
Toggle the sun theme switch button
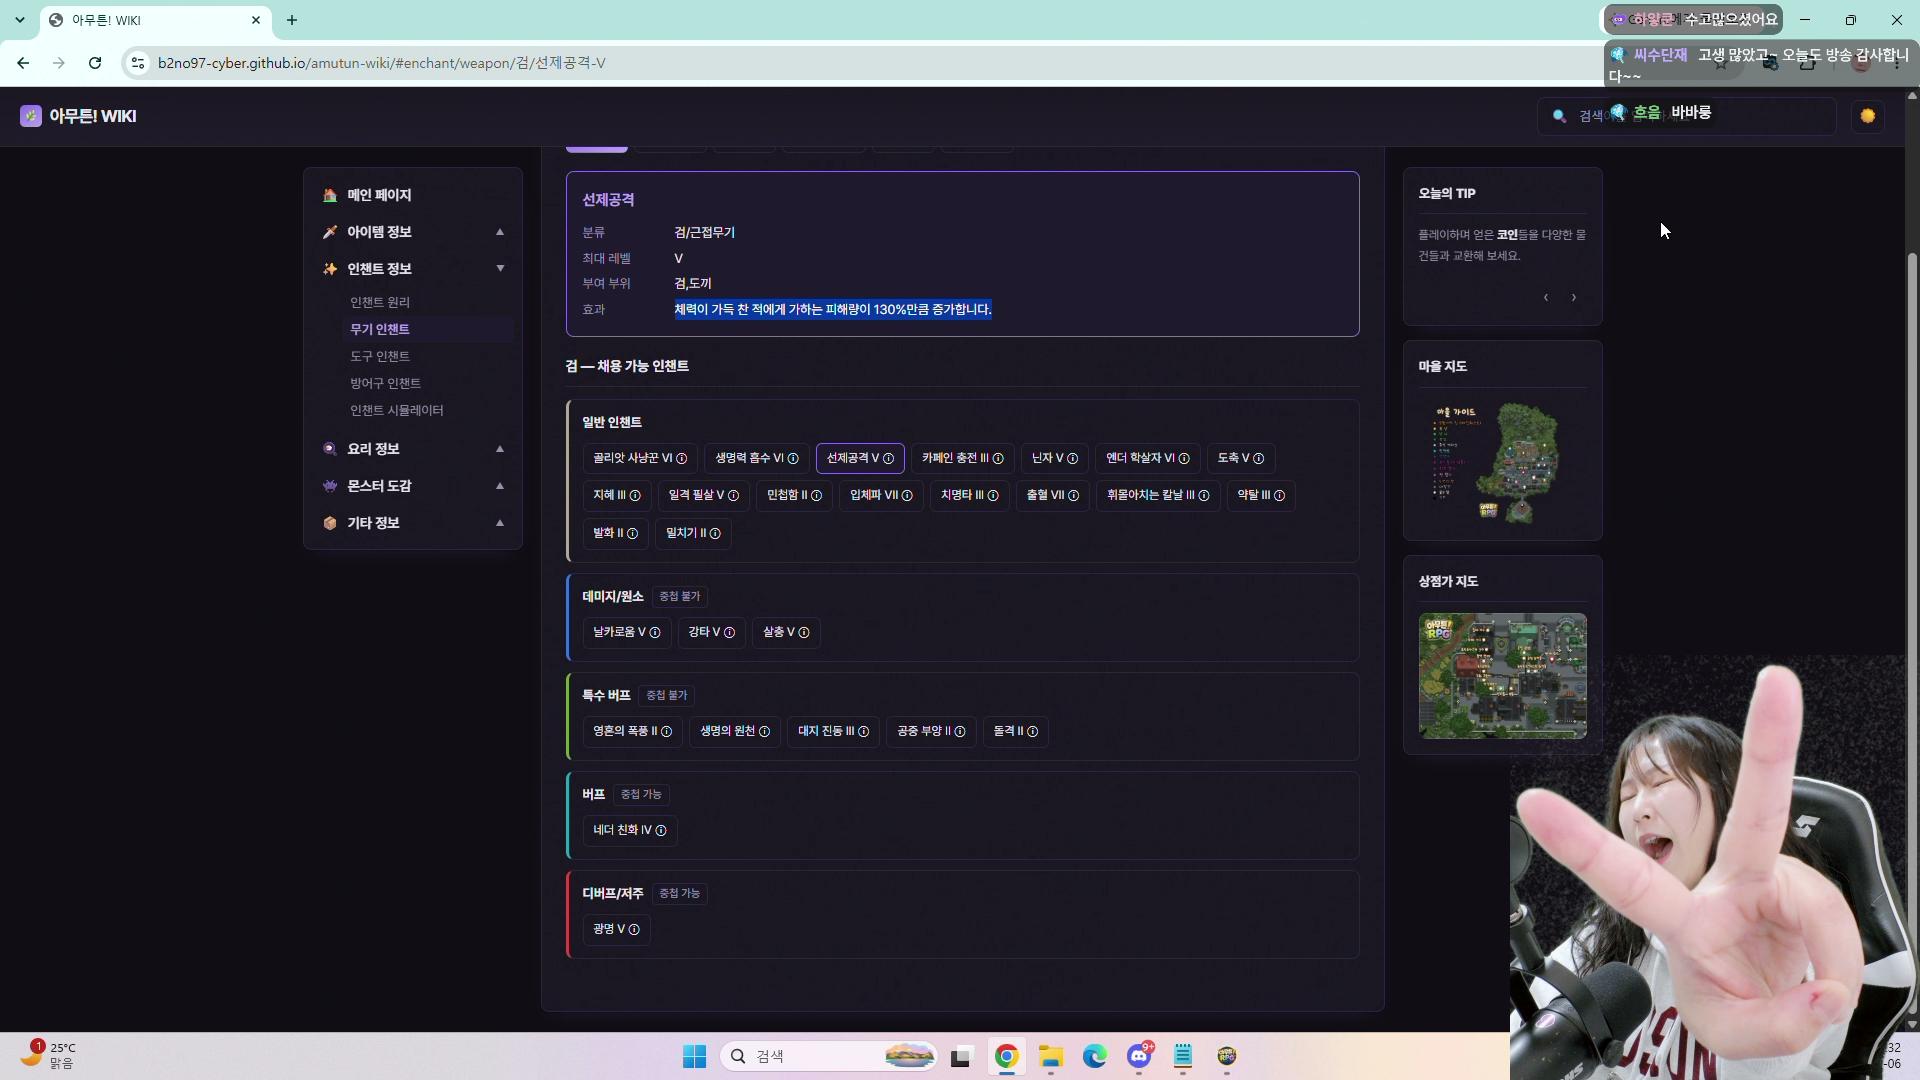(x=1867, y=116)
